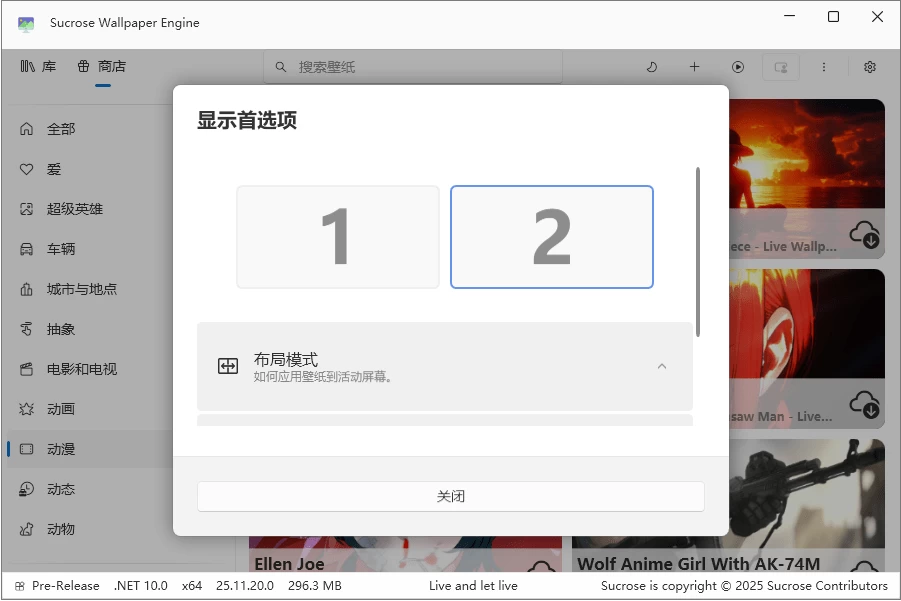
Task: Open Sucrose settings with the gear icon
Action: tap(869, 67)
